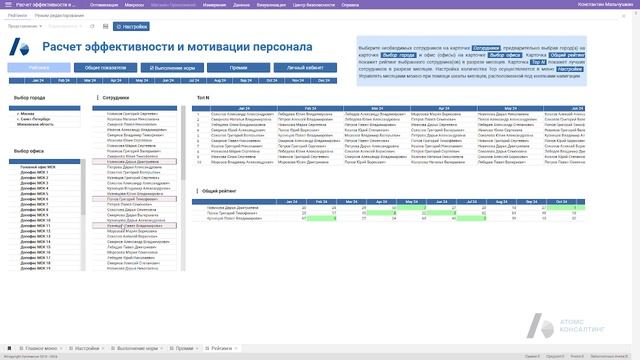Viewport: 640px width, 360px height.
Task: Open the Справка menu
Action: coord(350,5)
